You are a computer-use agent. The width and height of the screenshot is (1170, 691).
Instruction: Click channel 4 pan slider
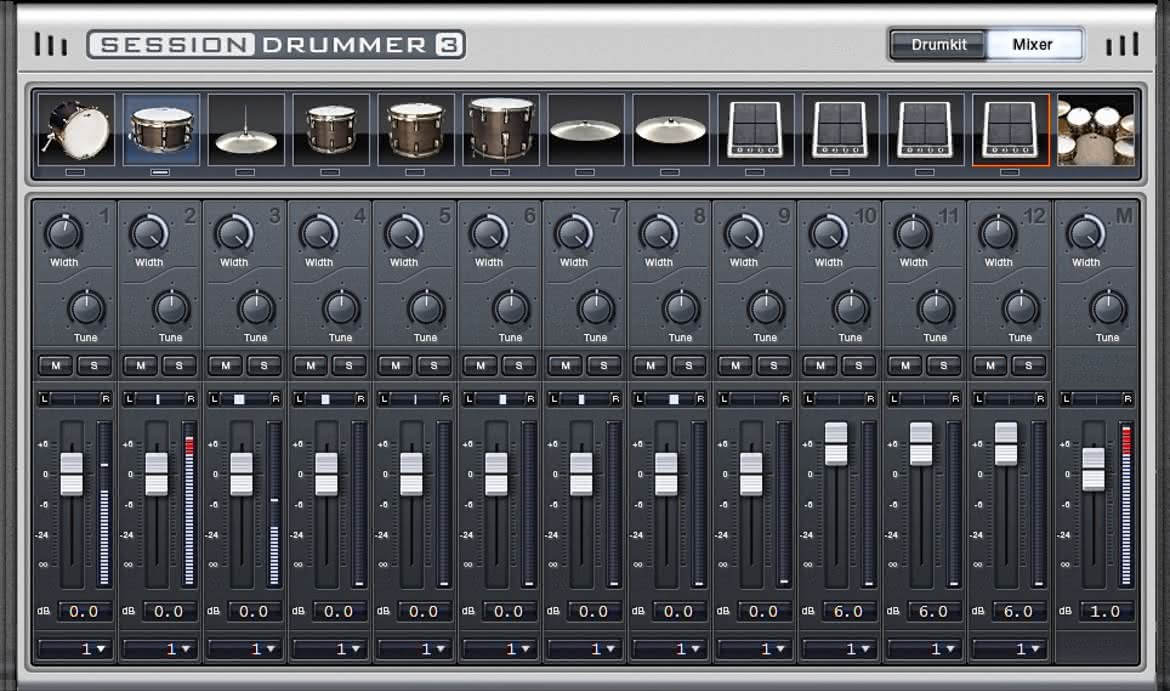coord(330,399)
